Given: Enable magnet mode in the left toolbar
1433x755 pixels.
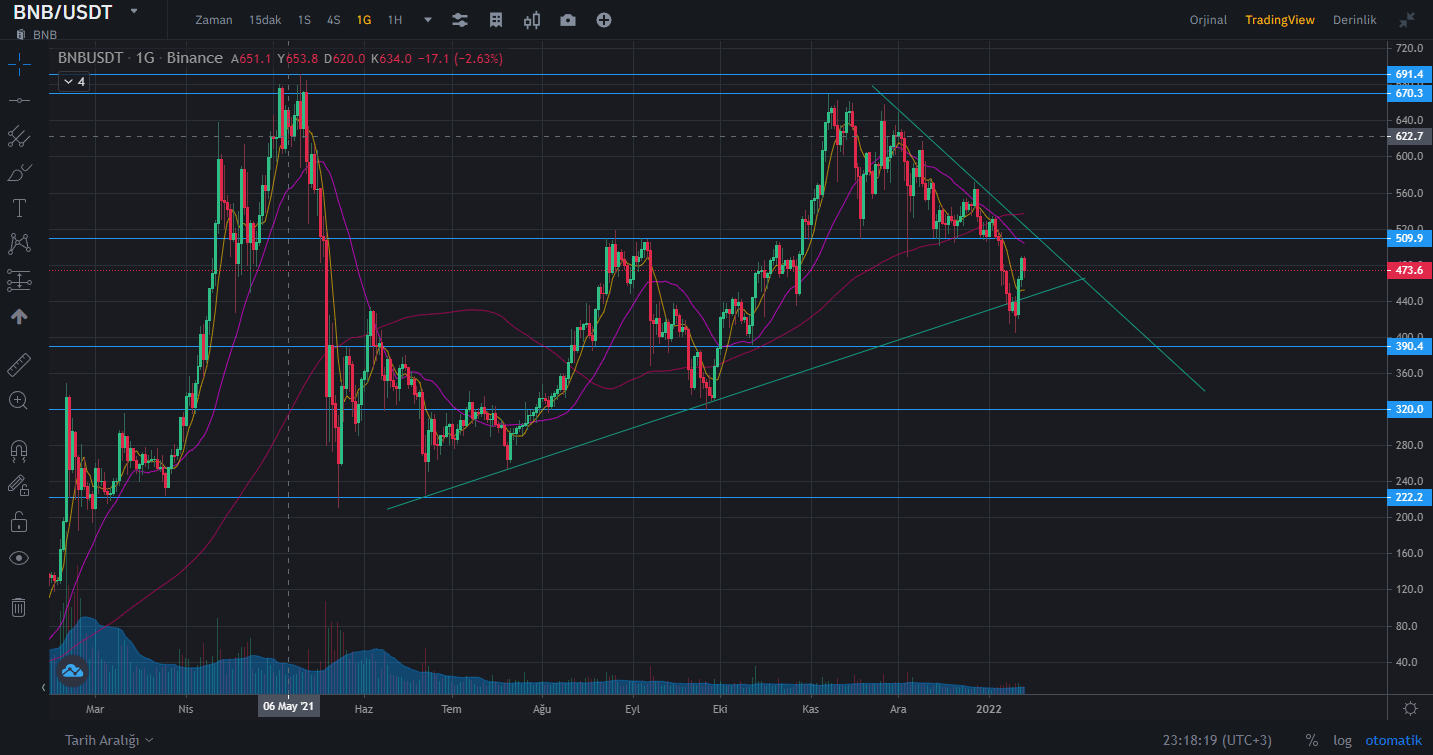Looking at the screenshot, I should [x=18, y=451].
